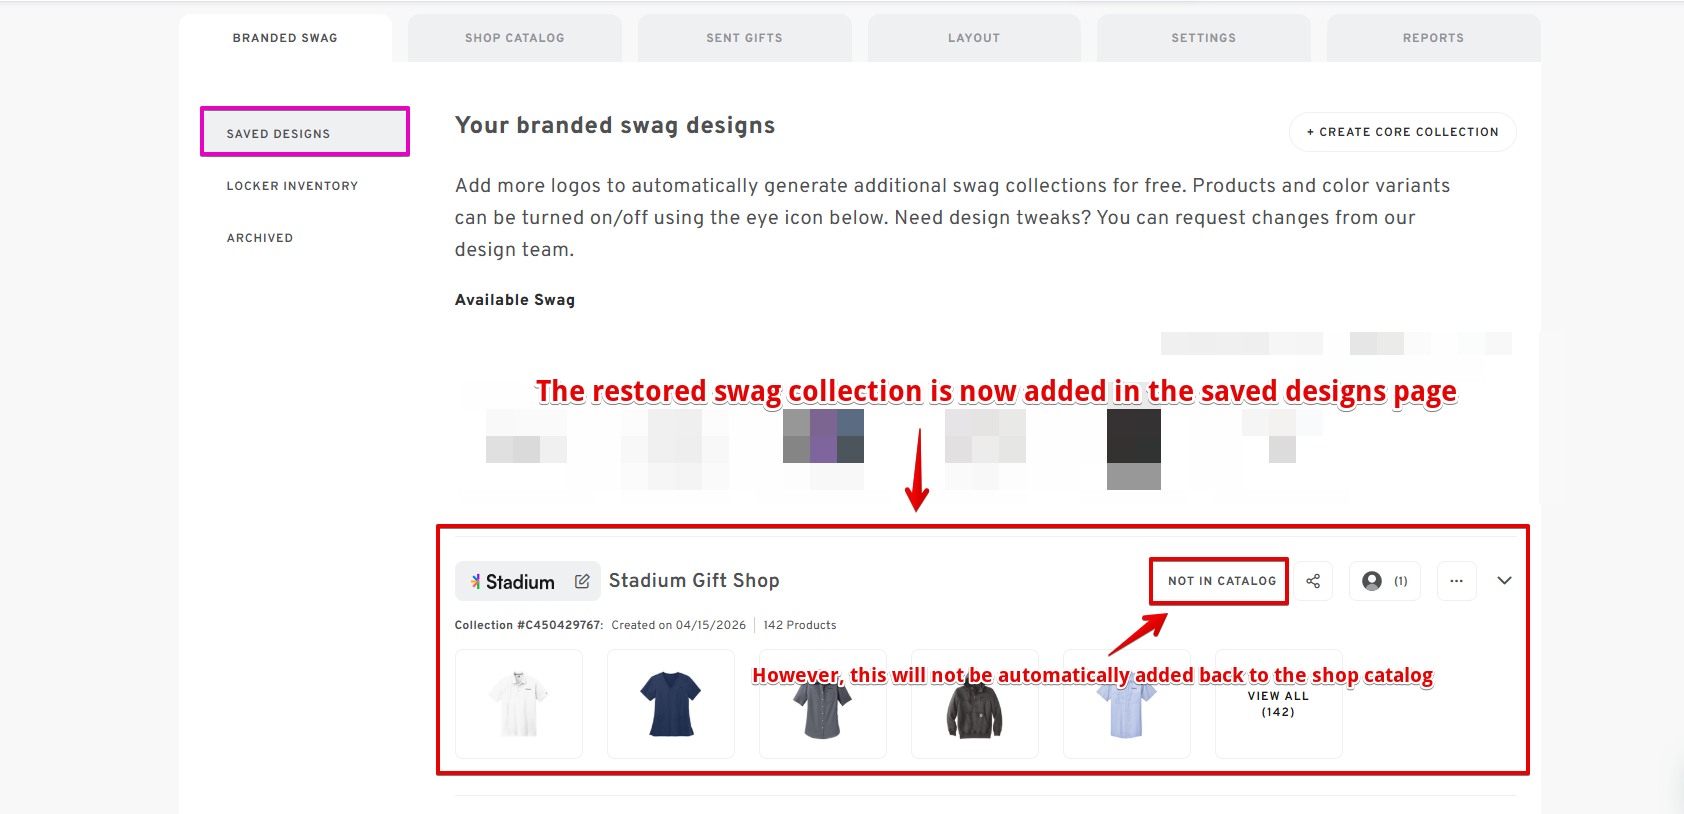The image size is (1684, 814).
Task: Click the user profile assignee icon button
Action: pyautogui.click(x=1385, y=581)
